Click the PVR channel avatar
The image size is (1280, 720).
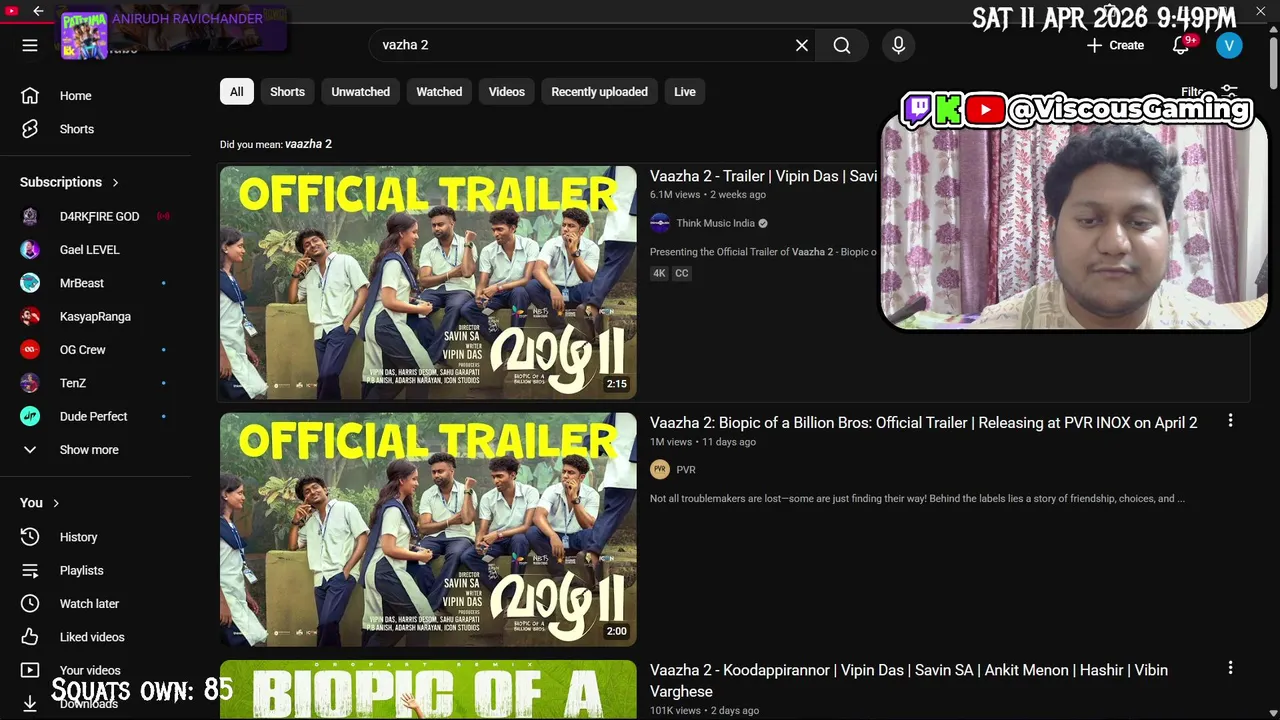(660, 470)
